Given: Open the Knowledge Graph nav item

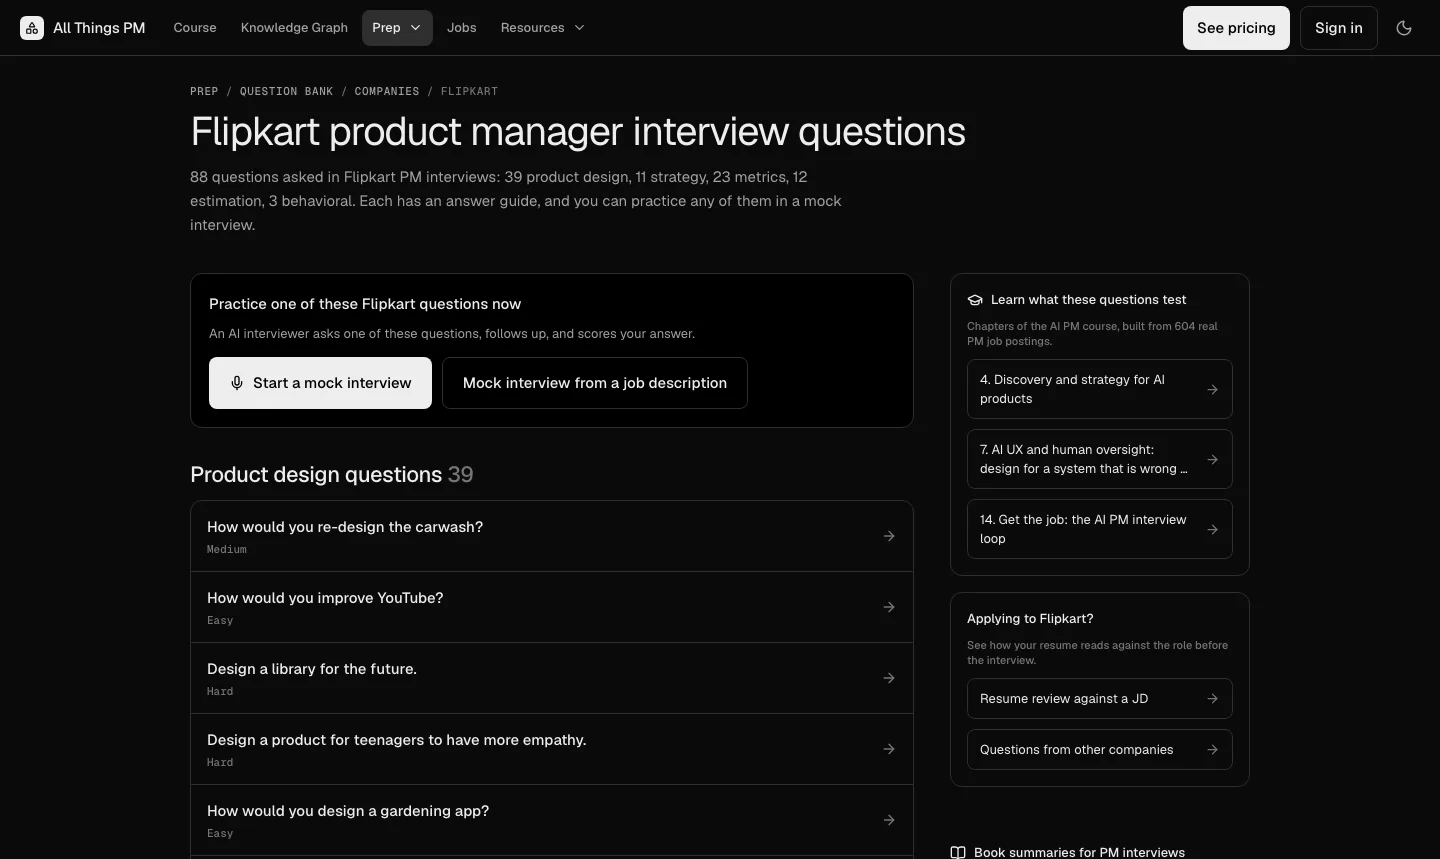Looking at the screenshot, I should pos(294,28).
